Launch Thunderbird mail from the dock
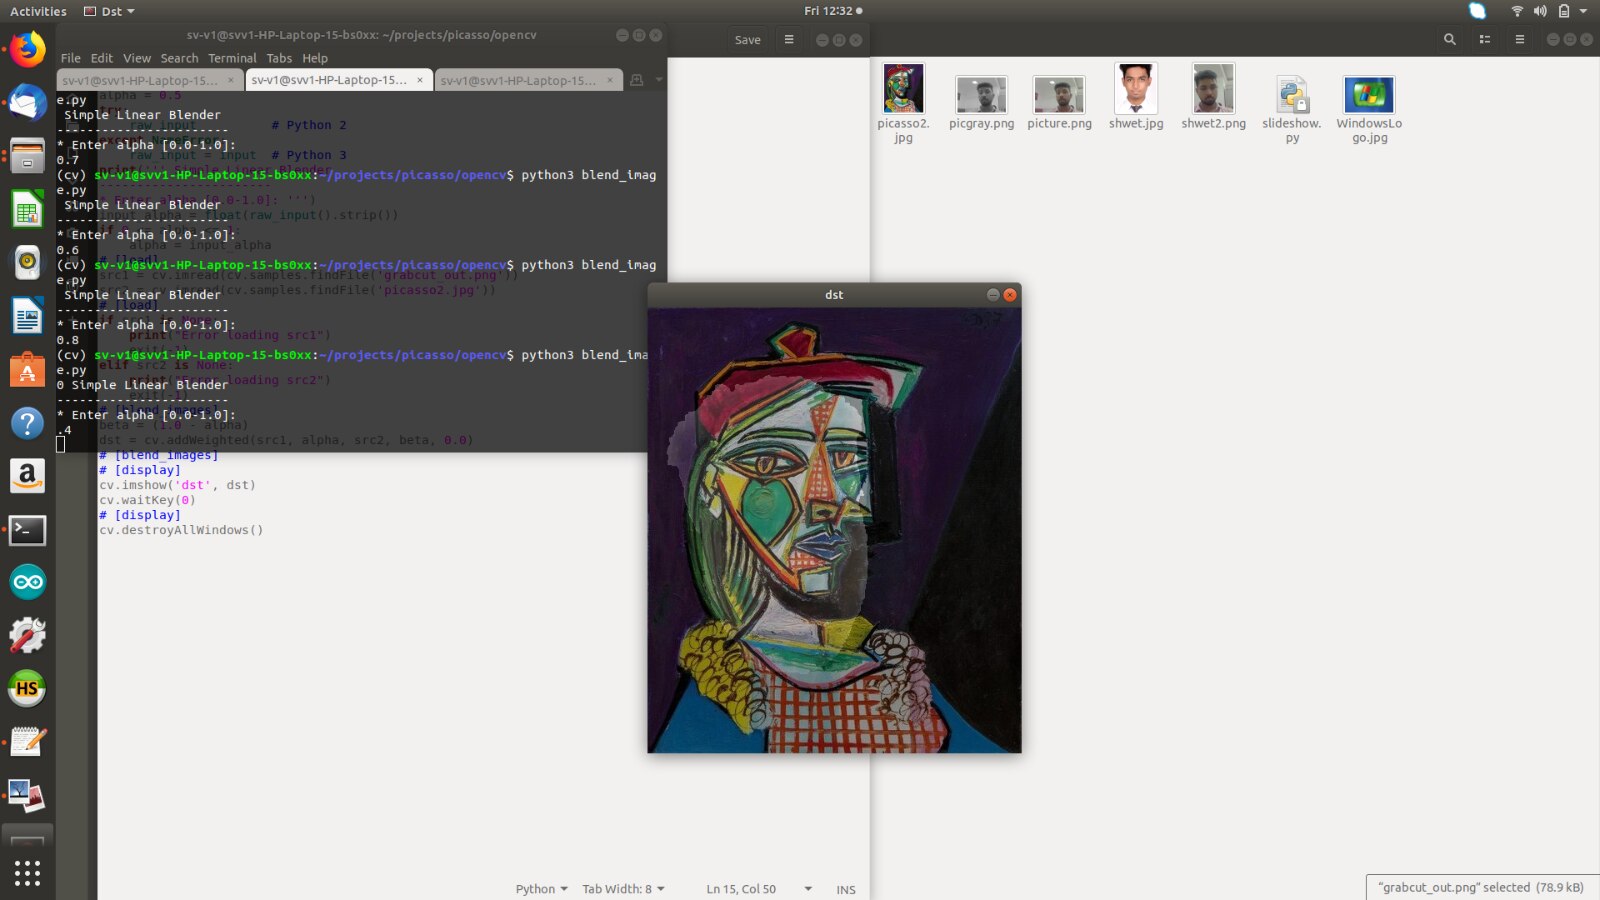1600x900 pixels. tap(27, 103)
